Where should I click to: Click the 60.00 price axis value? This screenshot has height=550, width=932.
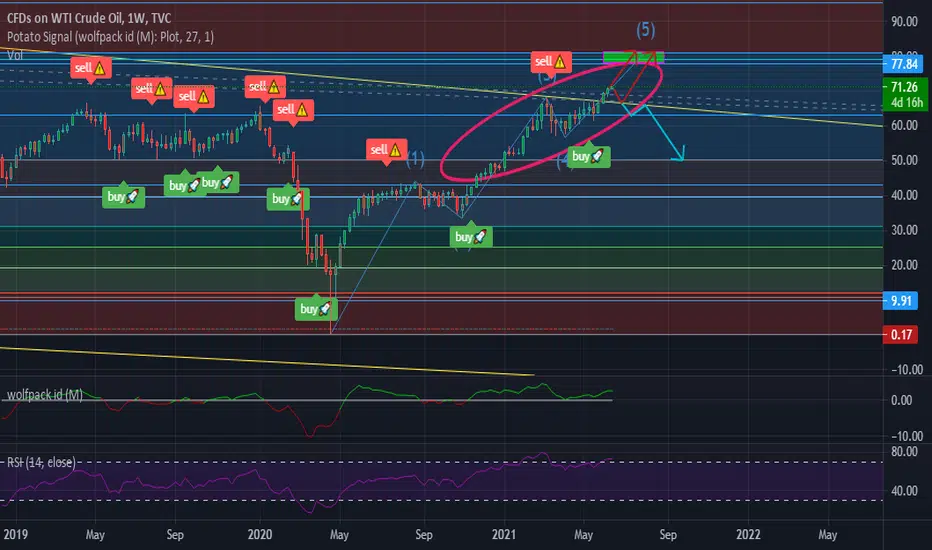click(904, 125)
